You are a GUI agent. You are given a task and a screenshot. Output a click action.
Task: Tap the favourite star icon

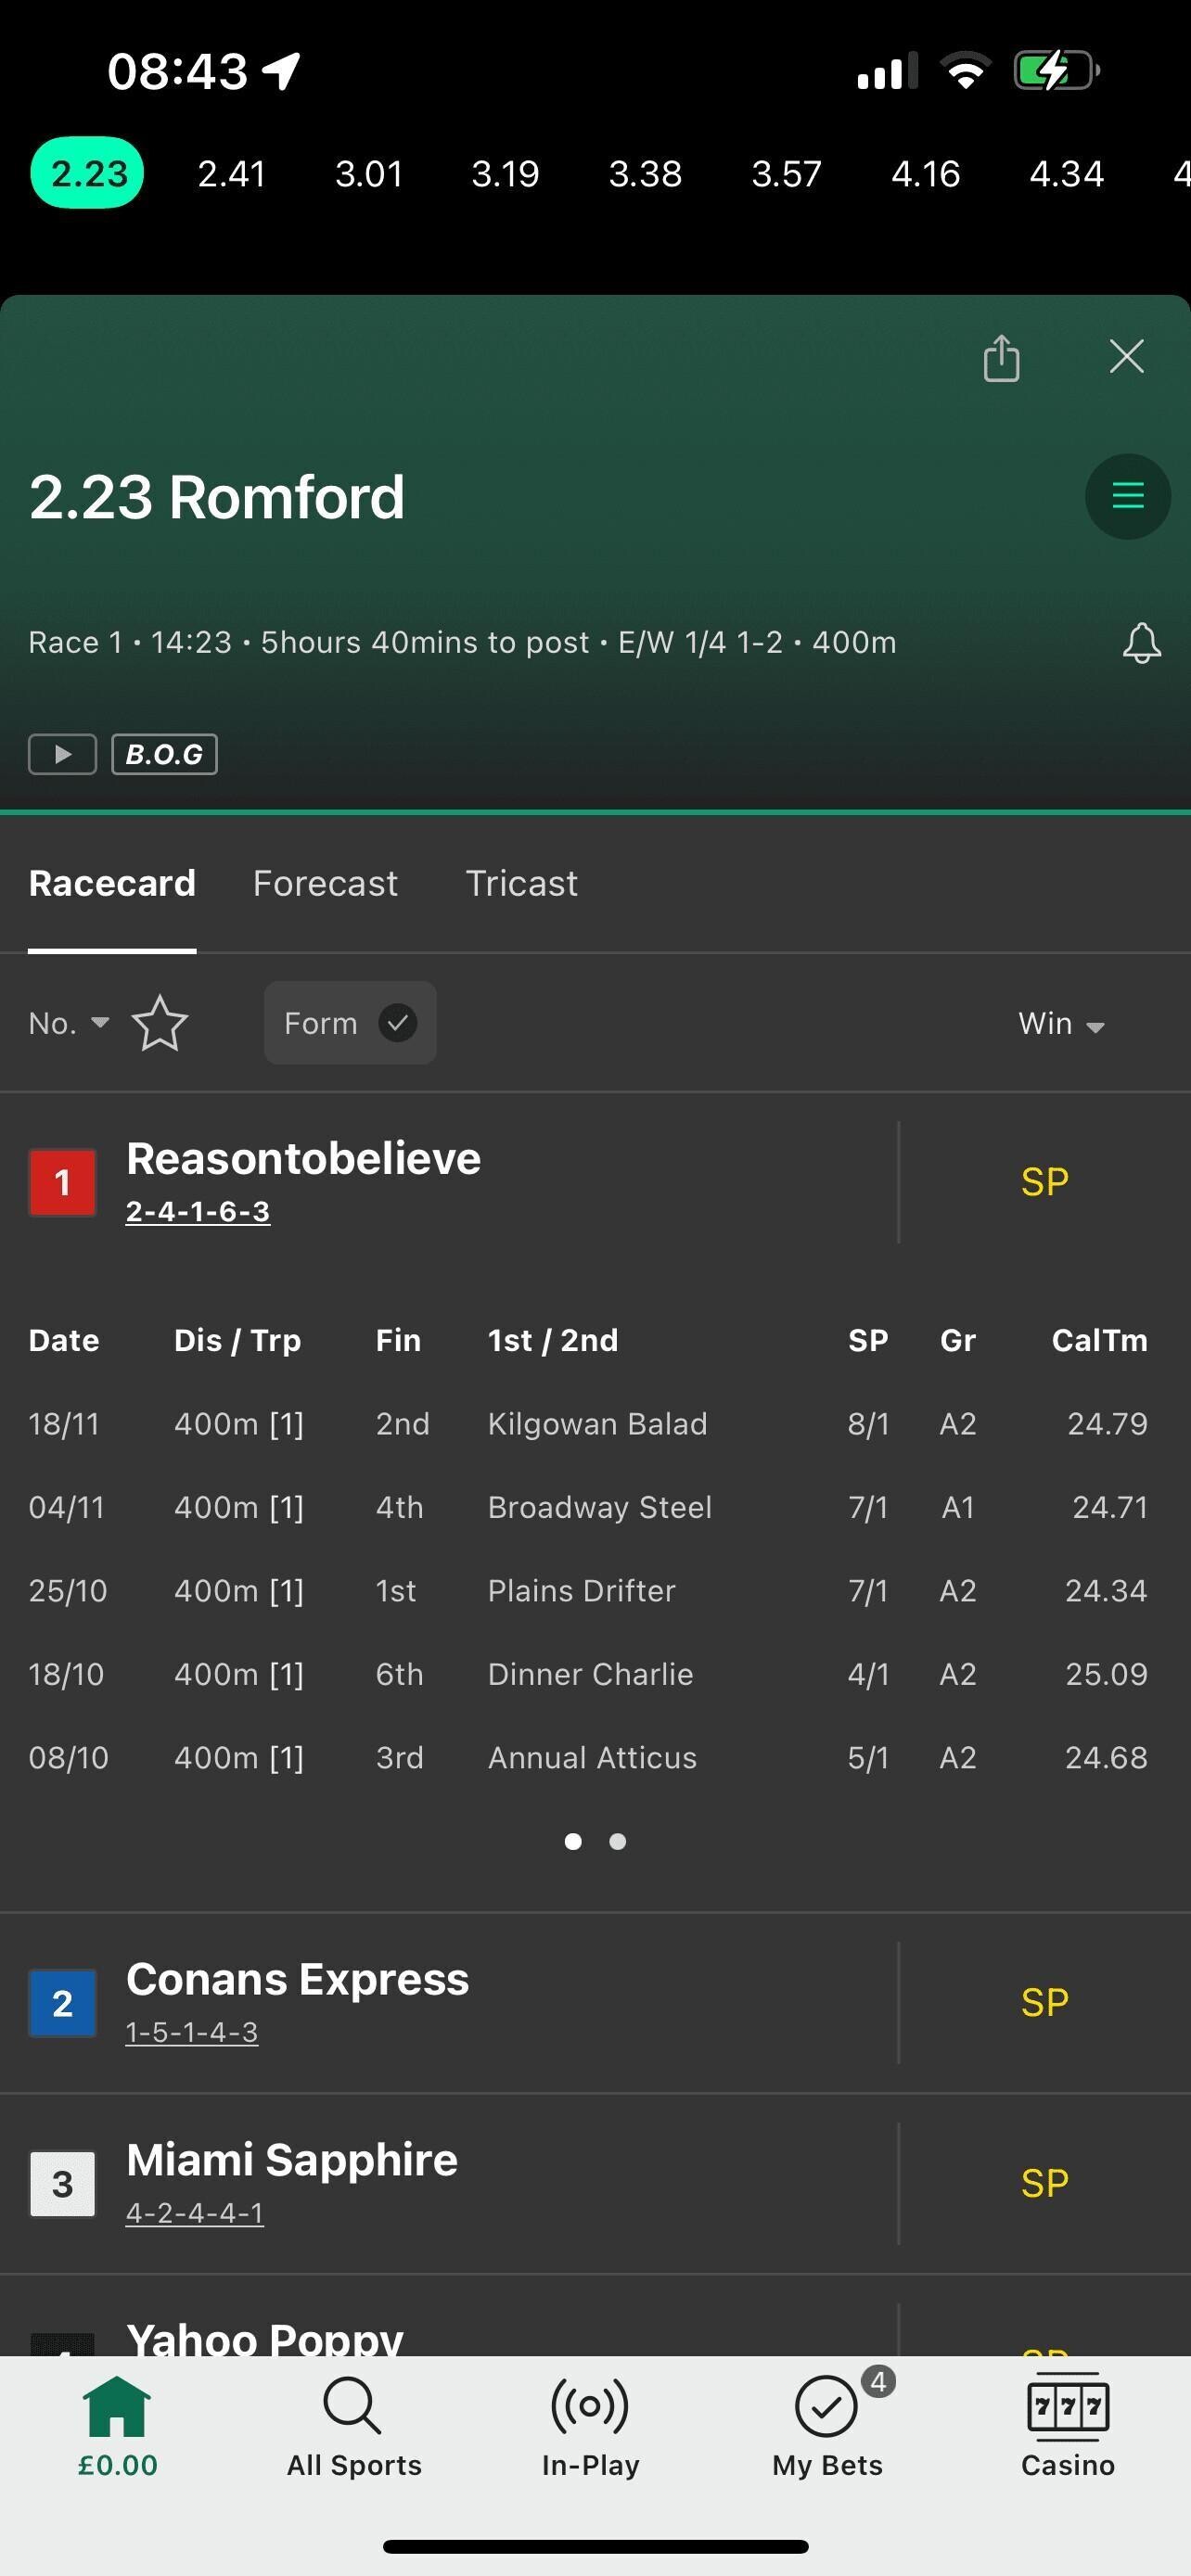(x=160, y=1023)
